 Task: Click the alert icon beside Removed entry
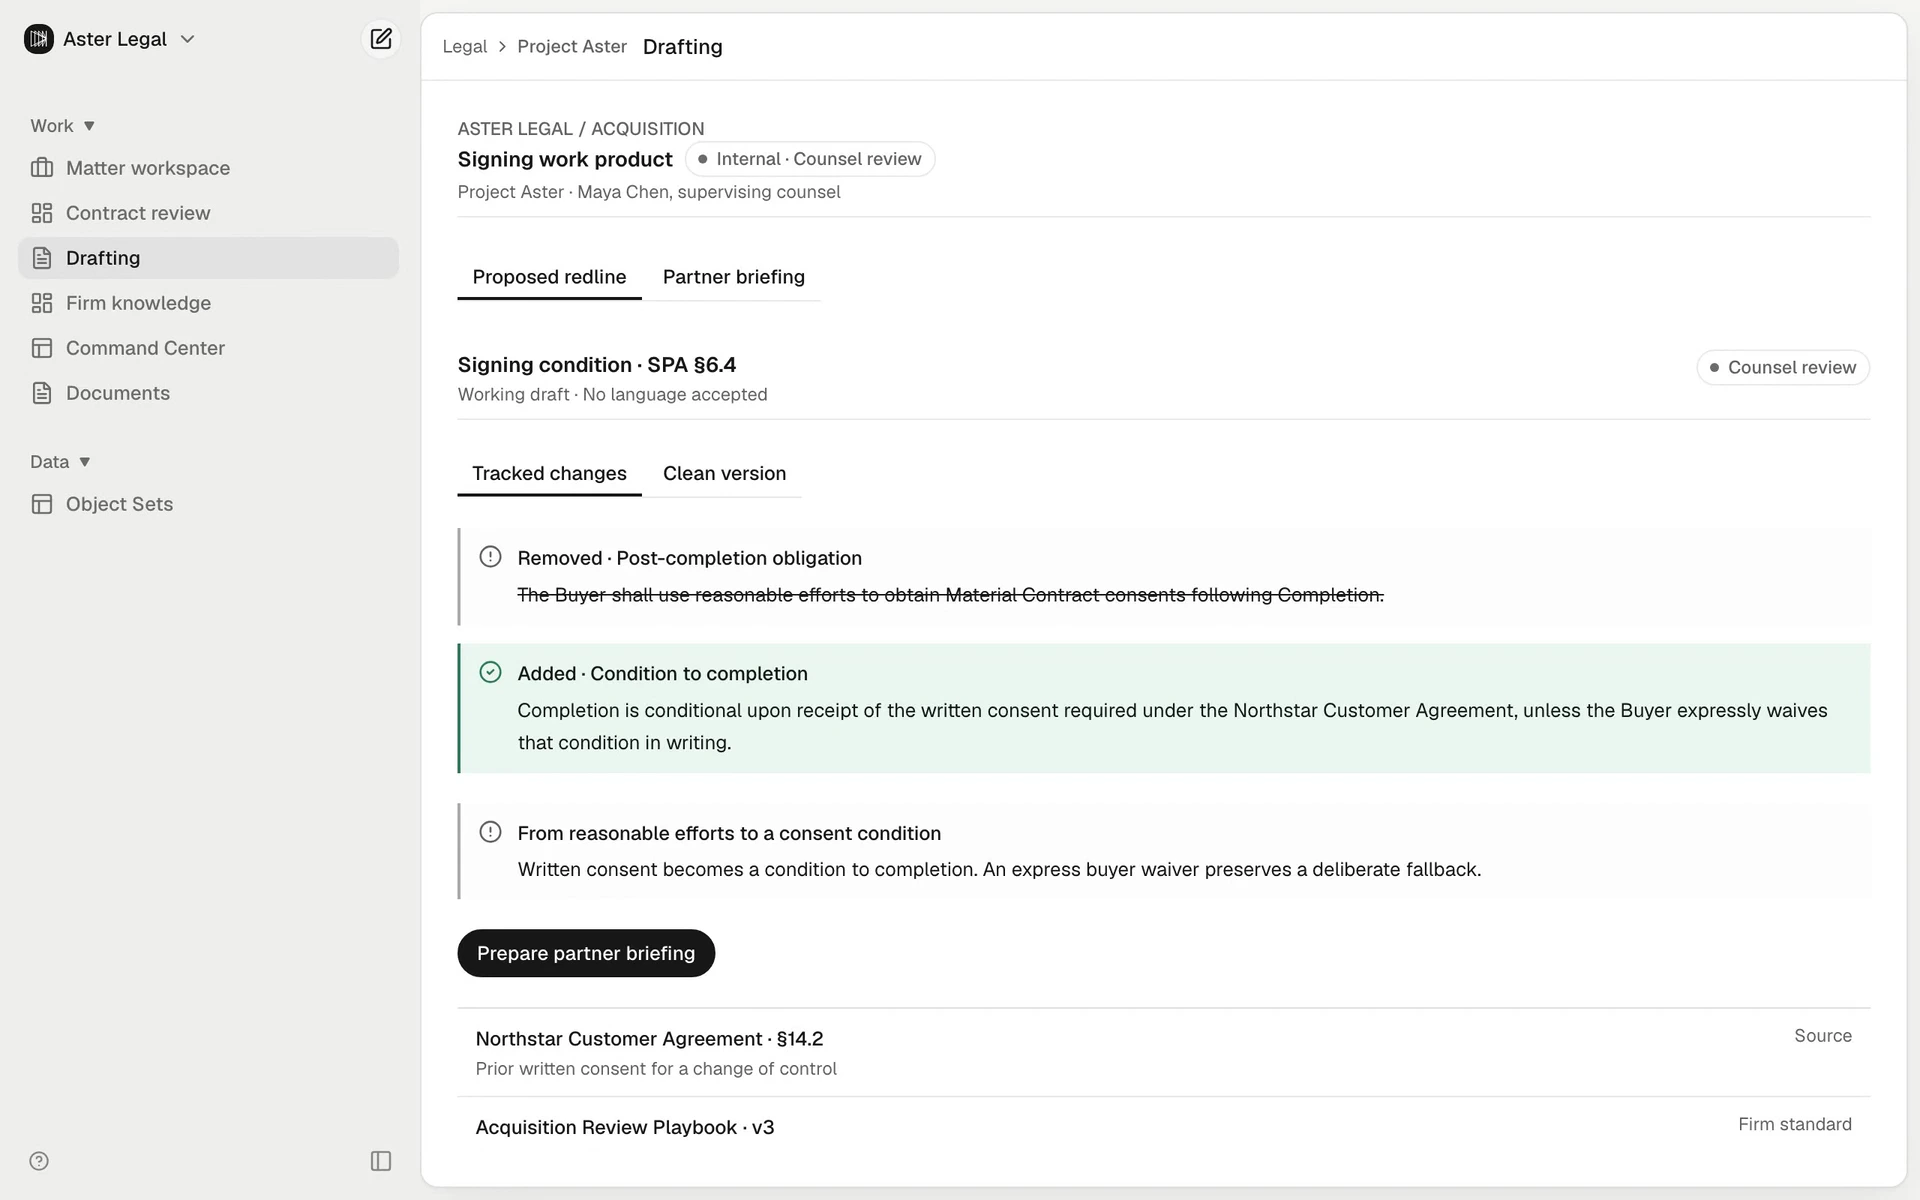[490, 557]
